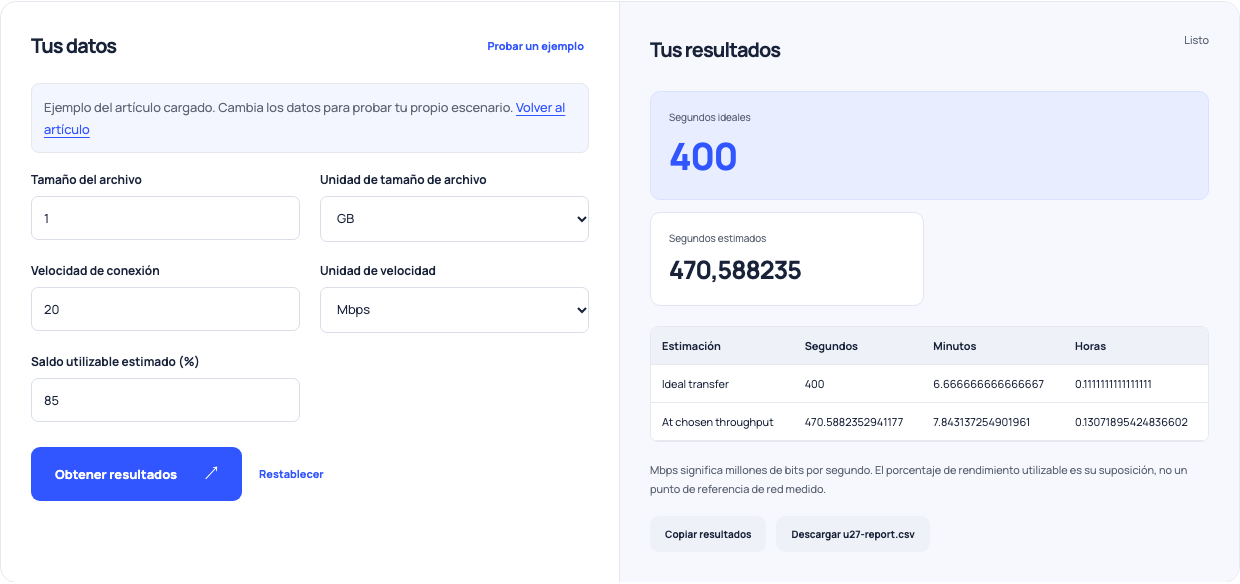1240x584 pixels.
Task: Click the cell 470.5882352941177
Action: click(854, 422)
